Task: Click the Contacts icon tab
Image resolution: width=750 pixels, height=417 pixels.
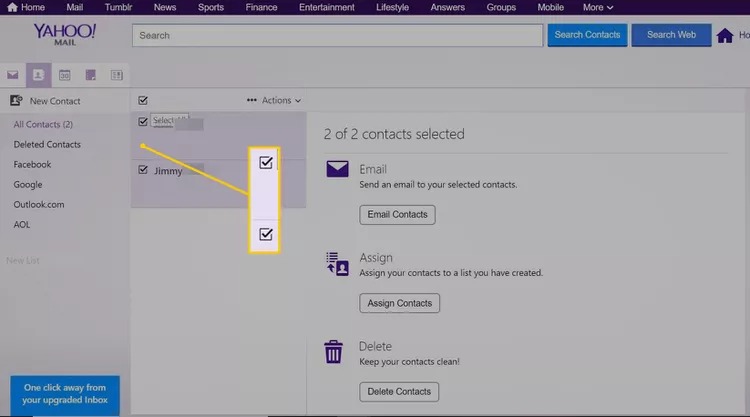Action: pyautogui.click(x=38, y=75)
